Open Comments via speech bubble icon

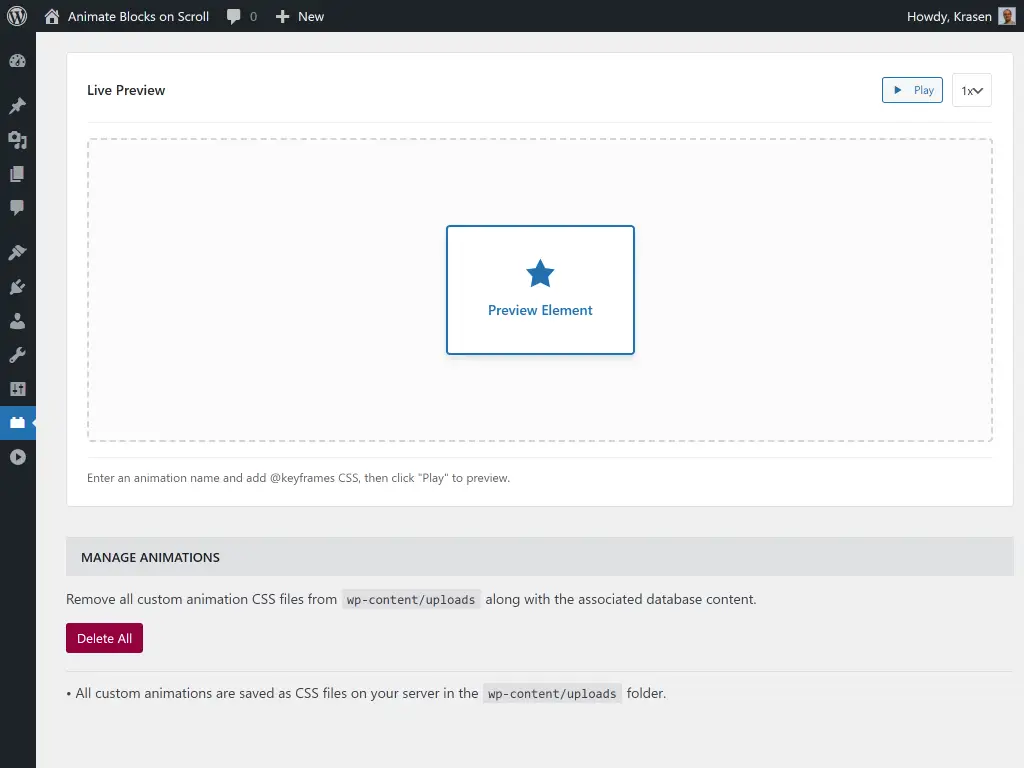point(17,208)
